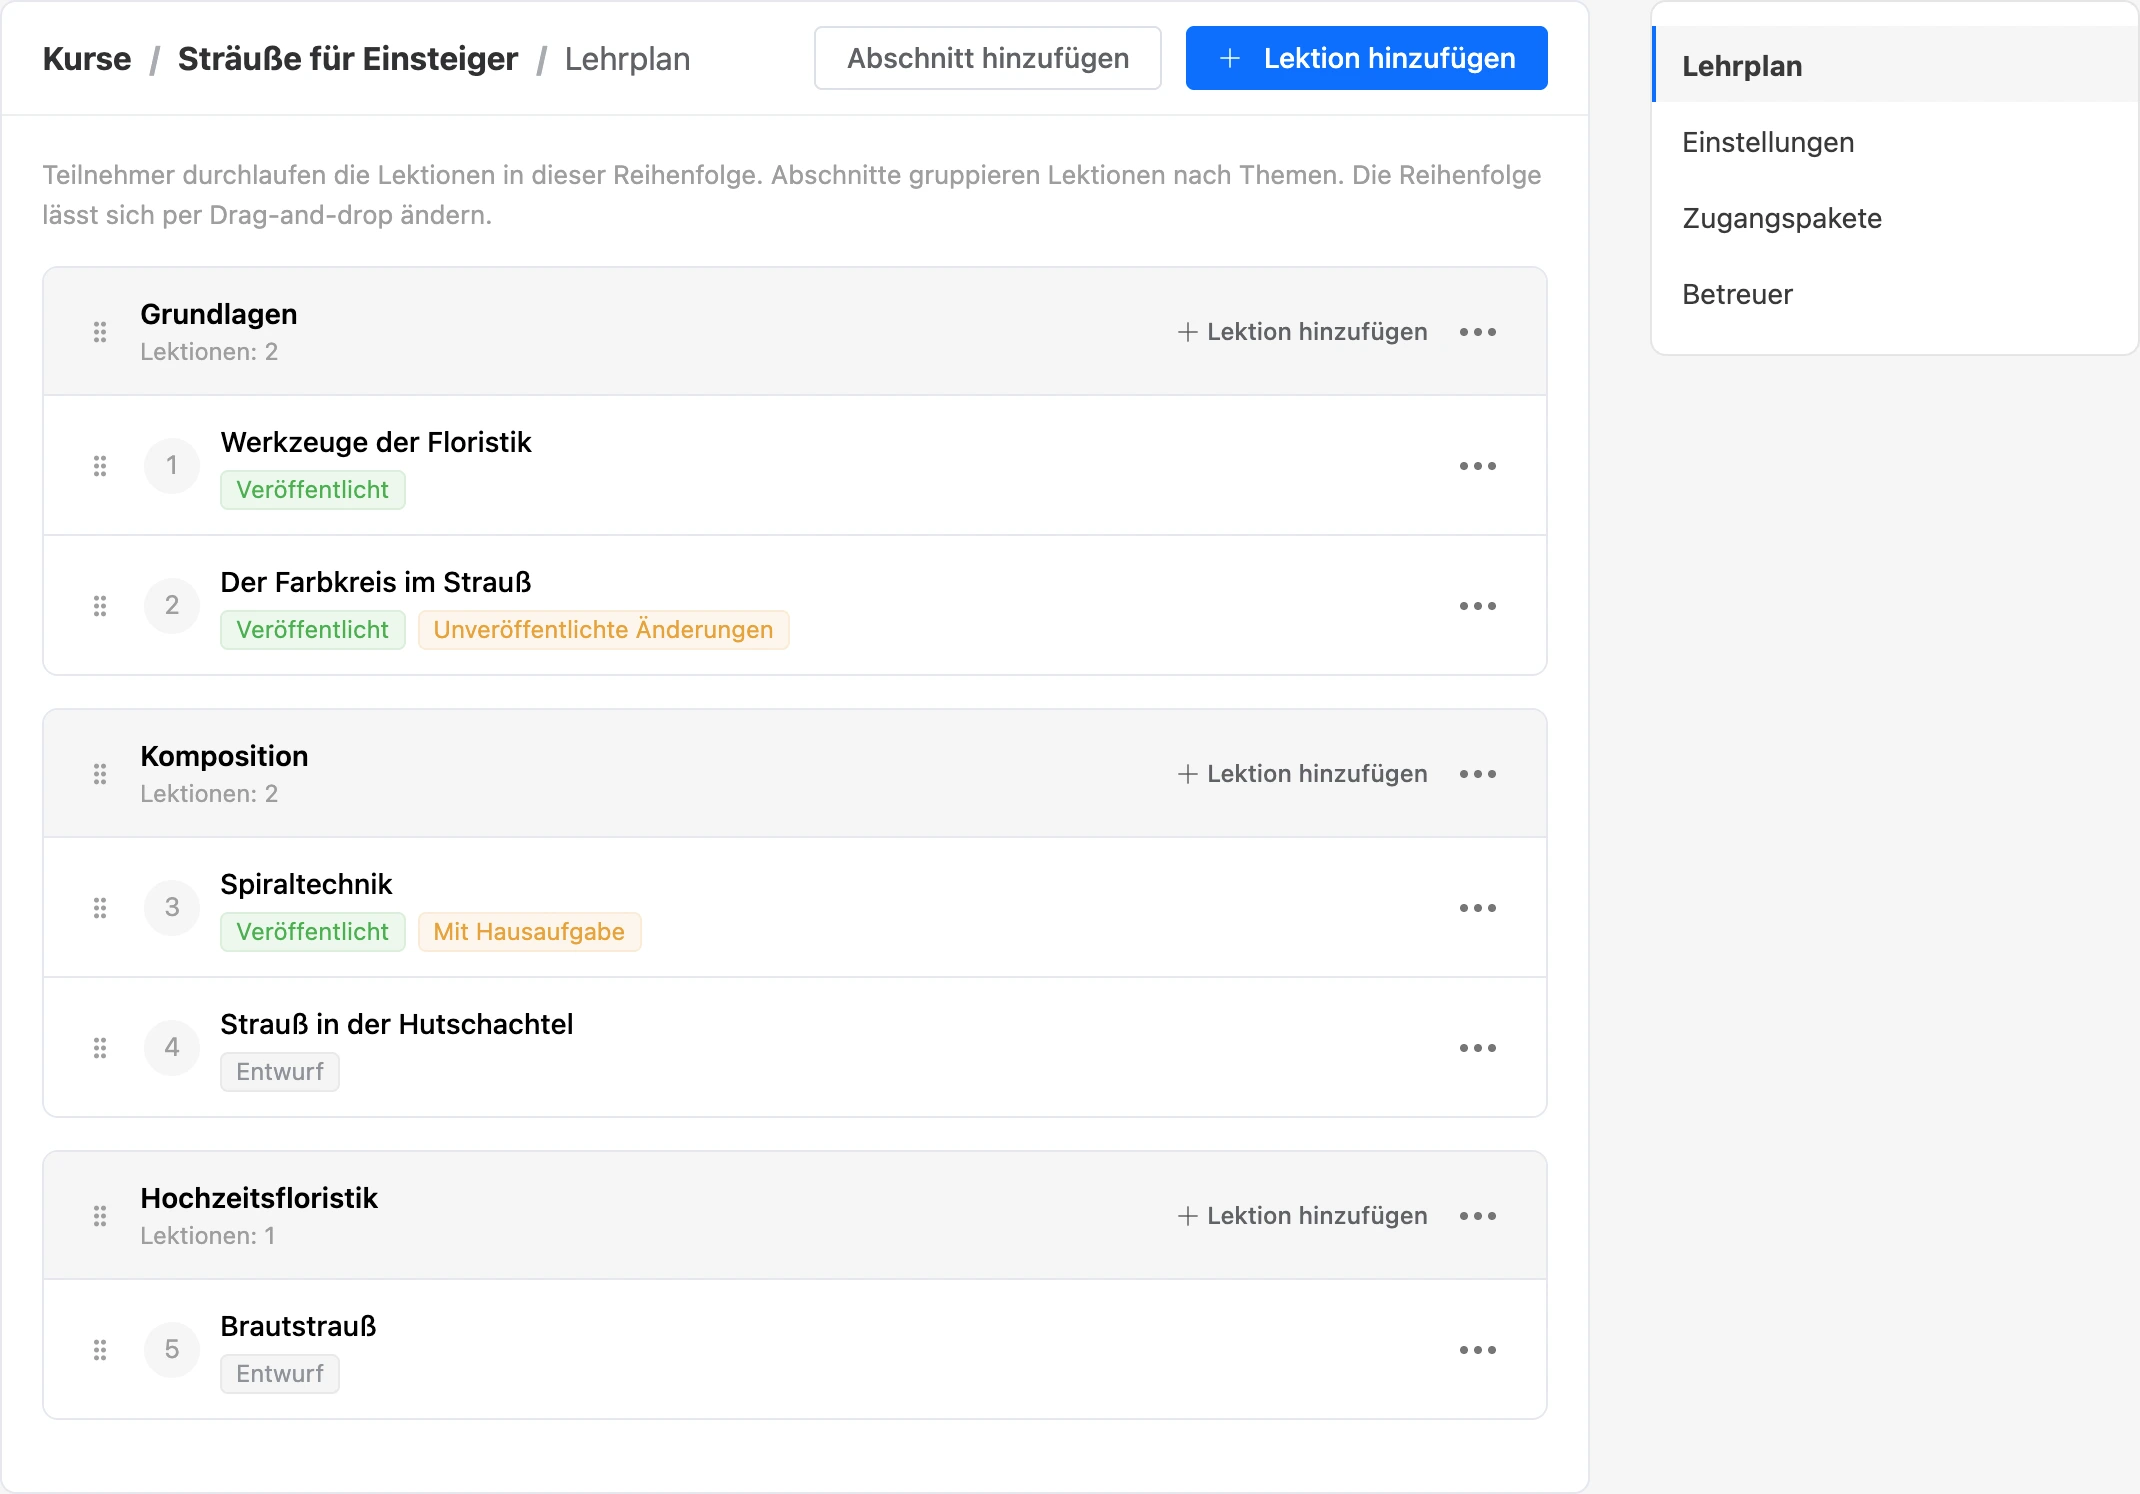The height and width of the screenshot is (1494, 2140).
Task: Click Abschnitt hinzufügen button
Action: click(x=988, y=58)
